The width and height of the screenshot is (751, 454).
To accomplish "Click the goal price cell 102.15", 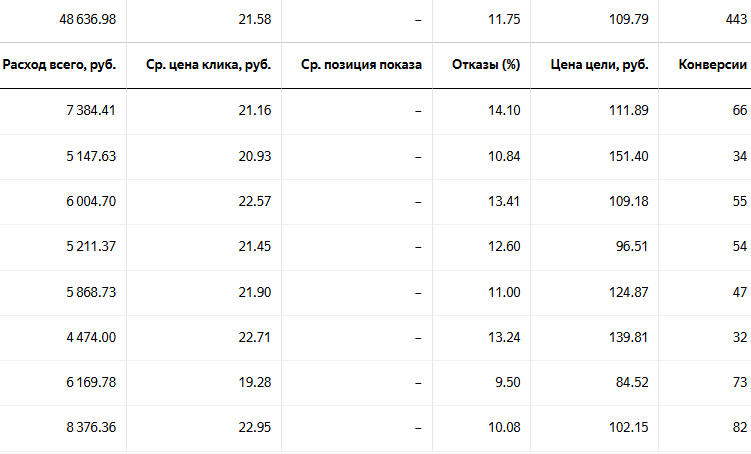I will coord(628,428).
